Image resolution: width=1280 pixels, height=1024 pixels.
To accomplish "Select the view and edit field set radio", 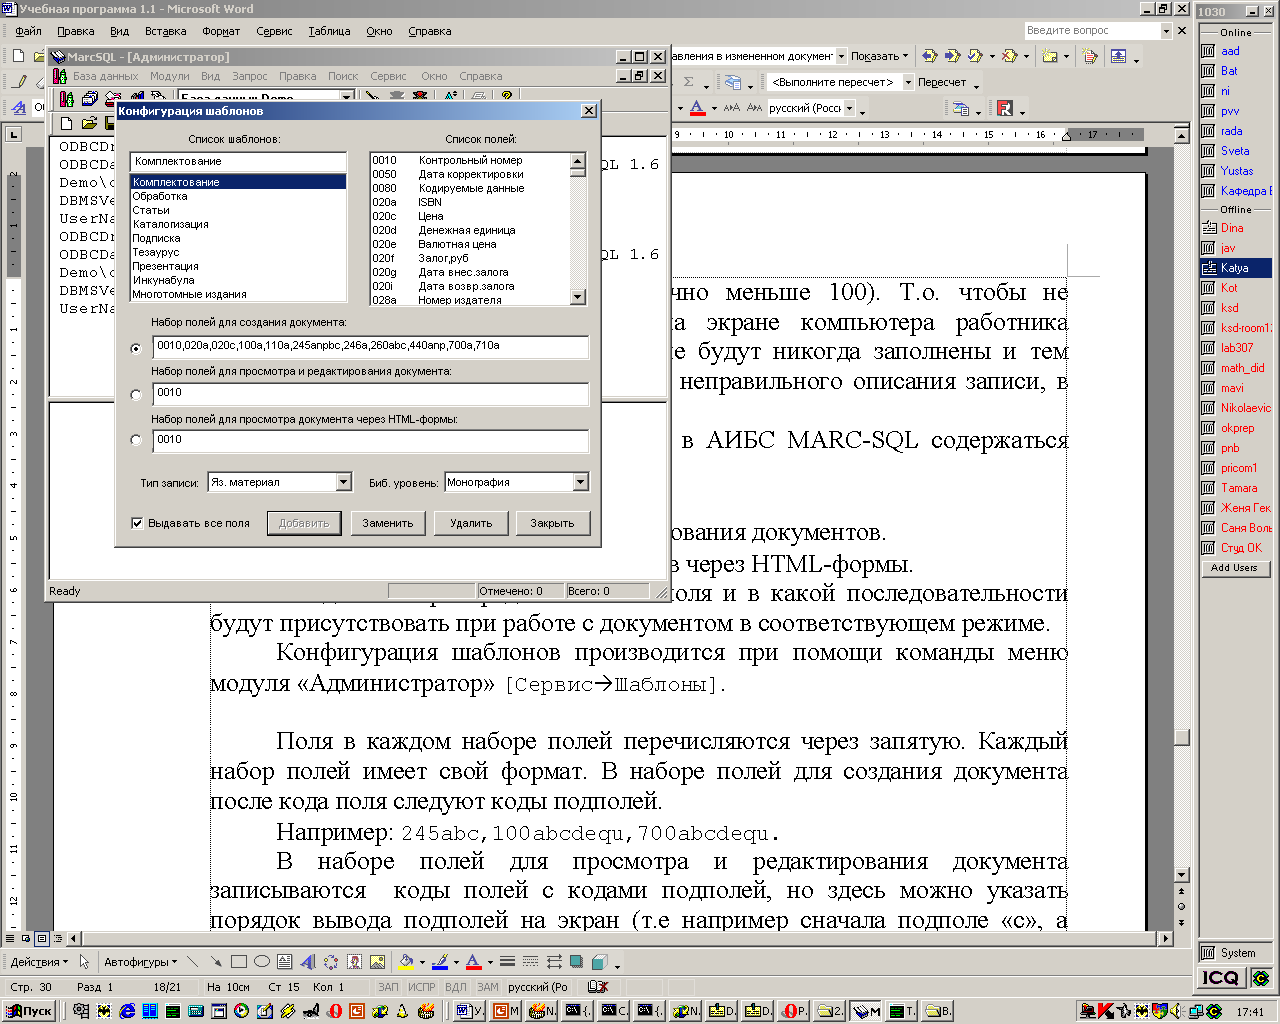I will coord(136,395).
